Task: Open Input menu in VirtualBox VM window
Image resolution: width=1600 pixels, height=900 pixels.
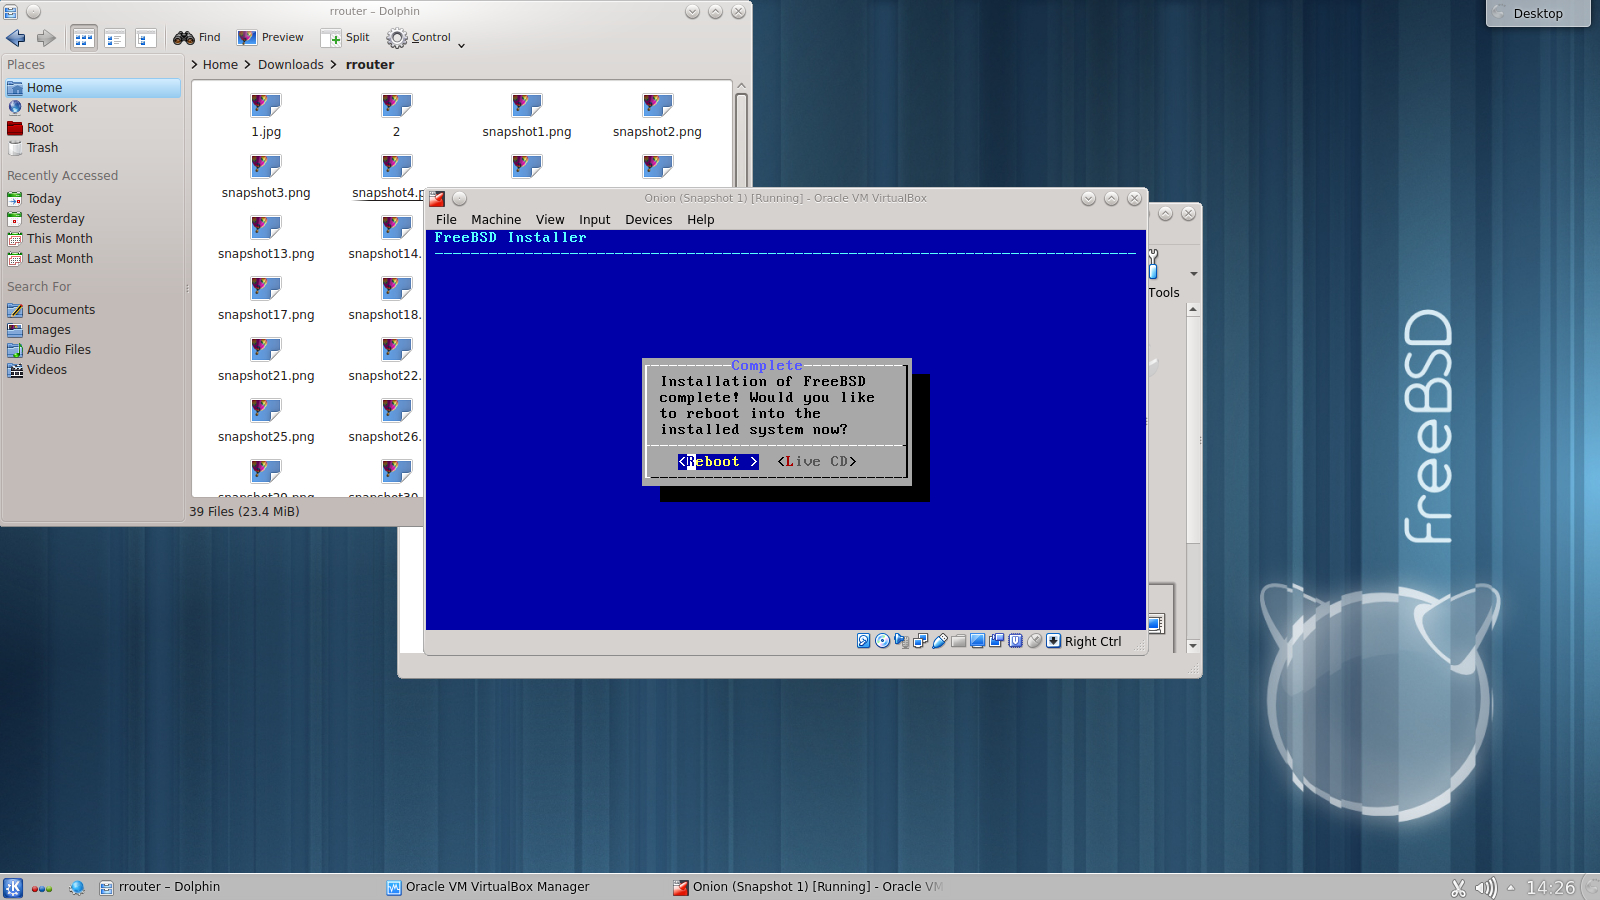Action: [594, 220]
